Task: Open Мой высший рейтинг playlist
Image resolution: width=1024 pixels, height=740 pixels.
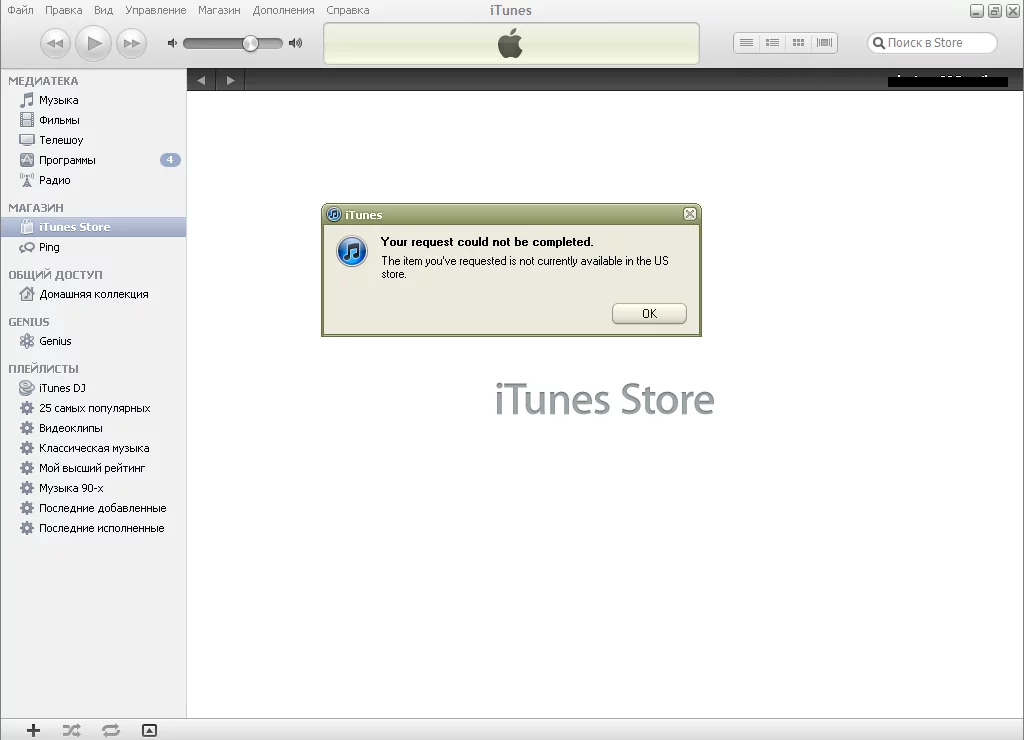Action: click(93, 468)
